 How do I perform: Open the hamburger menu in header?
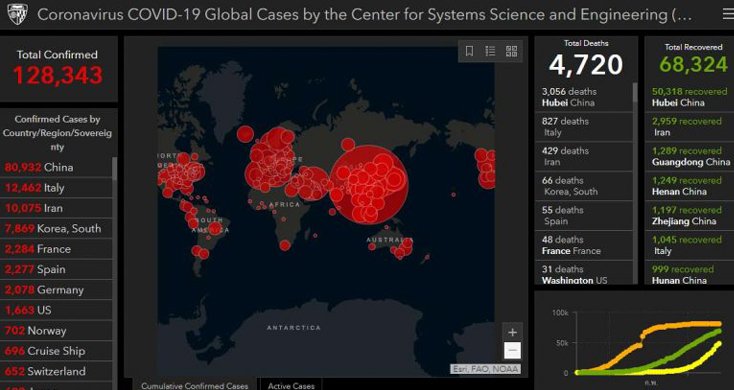click(x=727, y=15)
